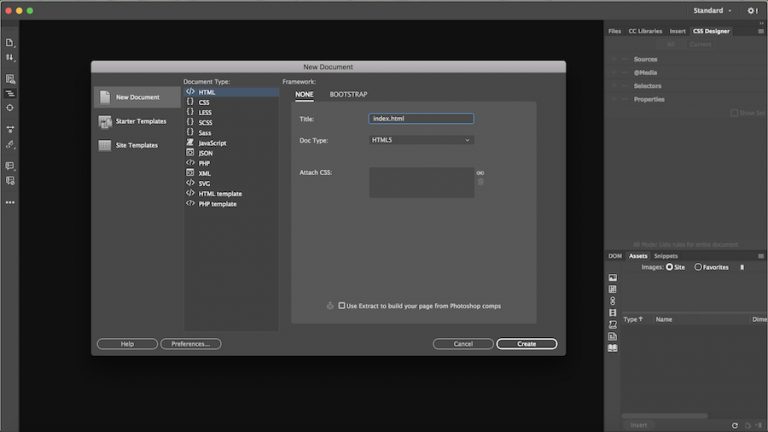Click the File Management arrows icon
768x432 pixels.
(9, 58)
